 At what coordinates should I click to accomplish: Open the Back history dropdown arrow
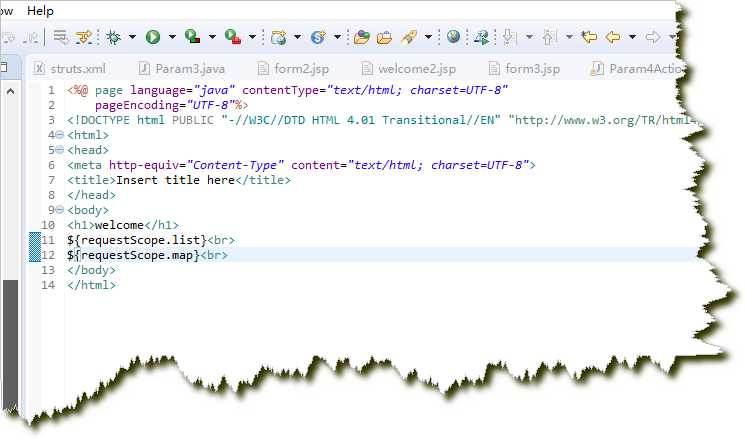632,37
